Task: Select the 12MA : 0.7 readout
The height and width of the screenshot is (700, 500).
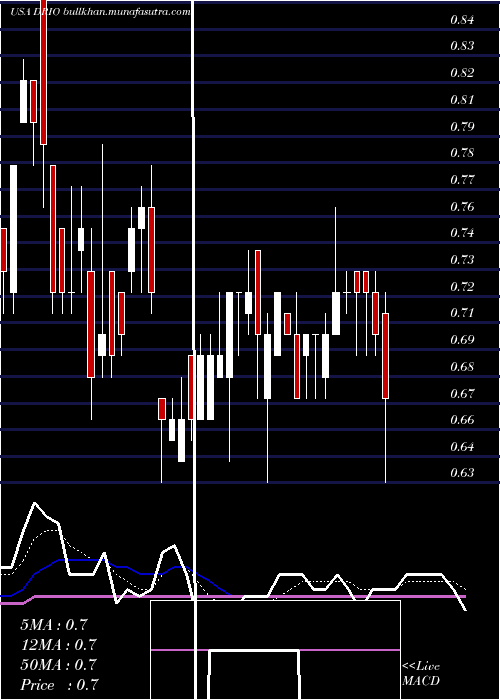Action: pos(58,645)
